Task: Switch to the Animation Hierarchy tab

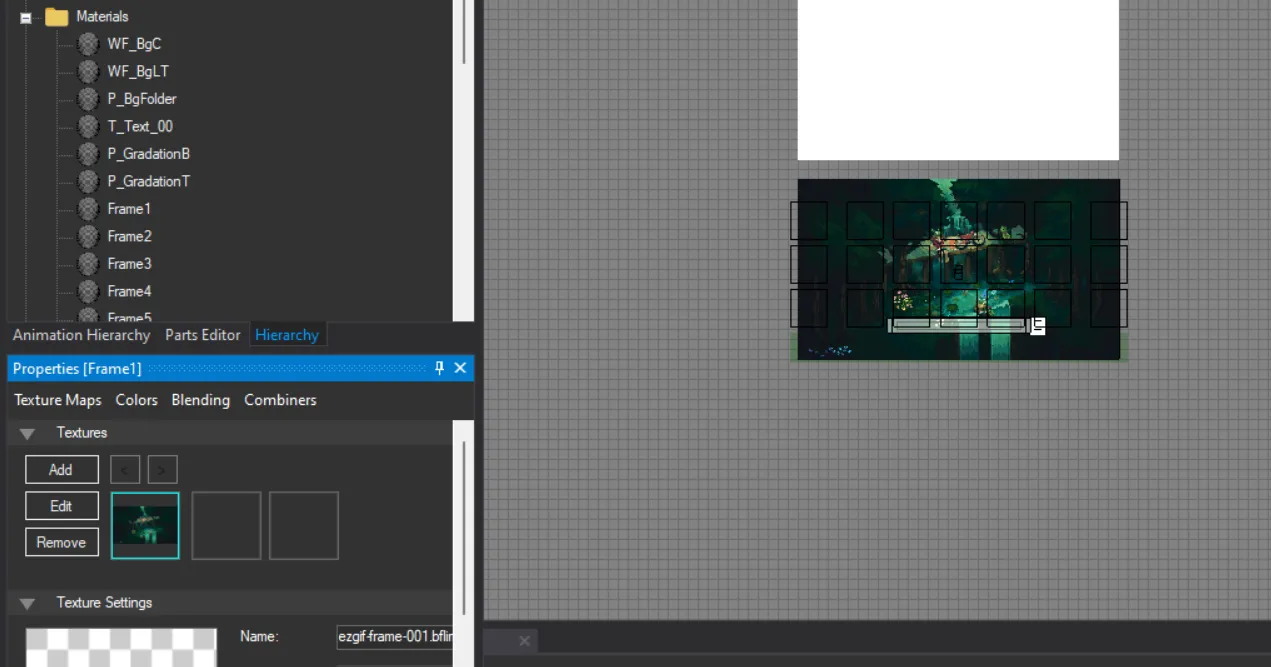Action: (x=81, y=335)
